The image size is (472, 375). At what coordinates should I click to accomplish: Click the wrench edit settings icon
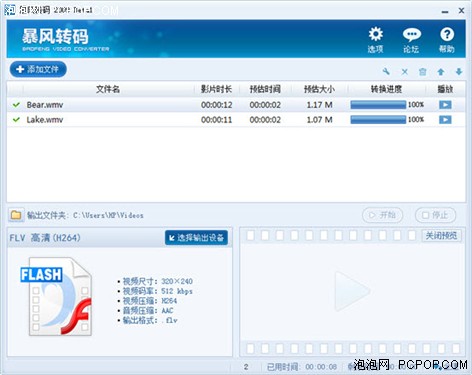tap(386, 71)
